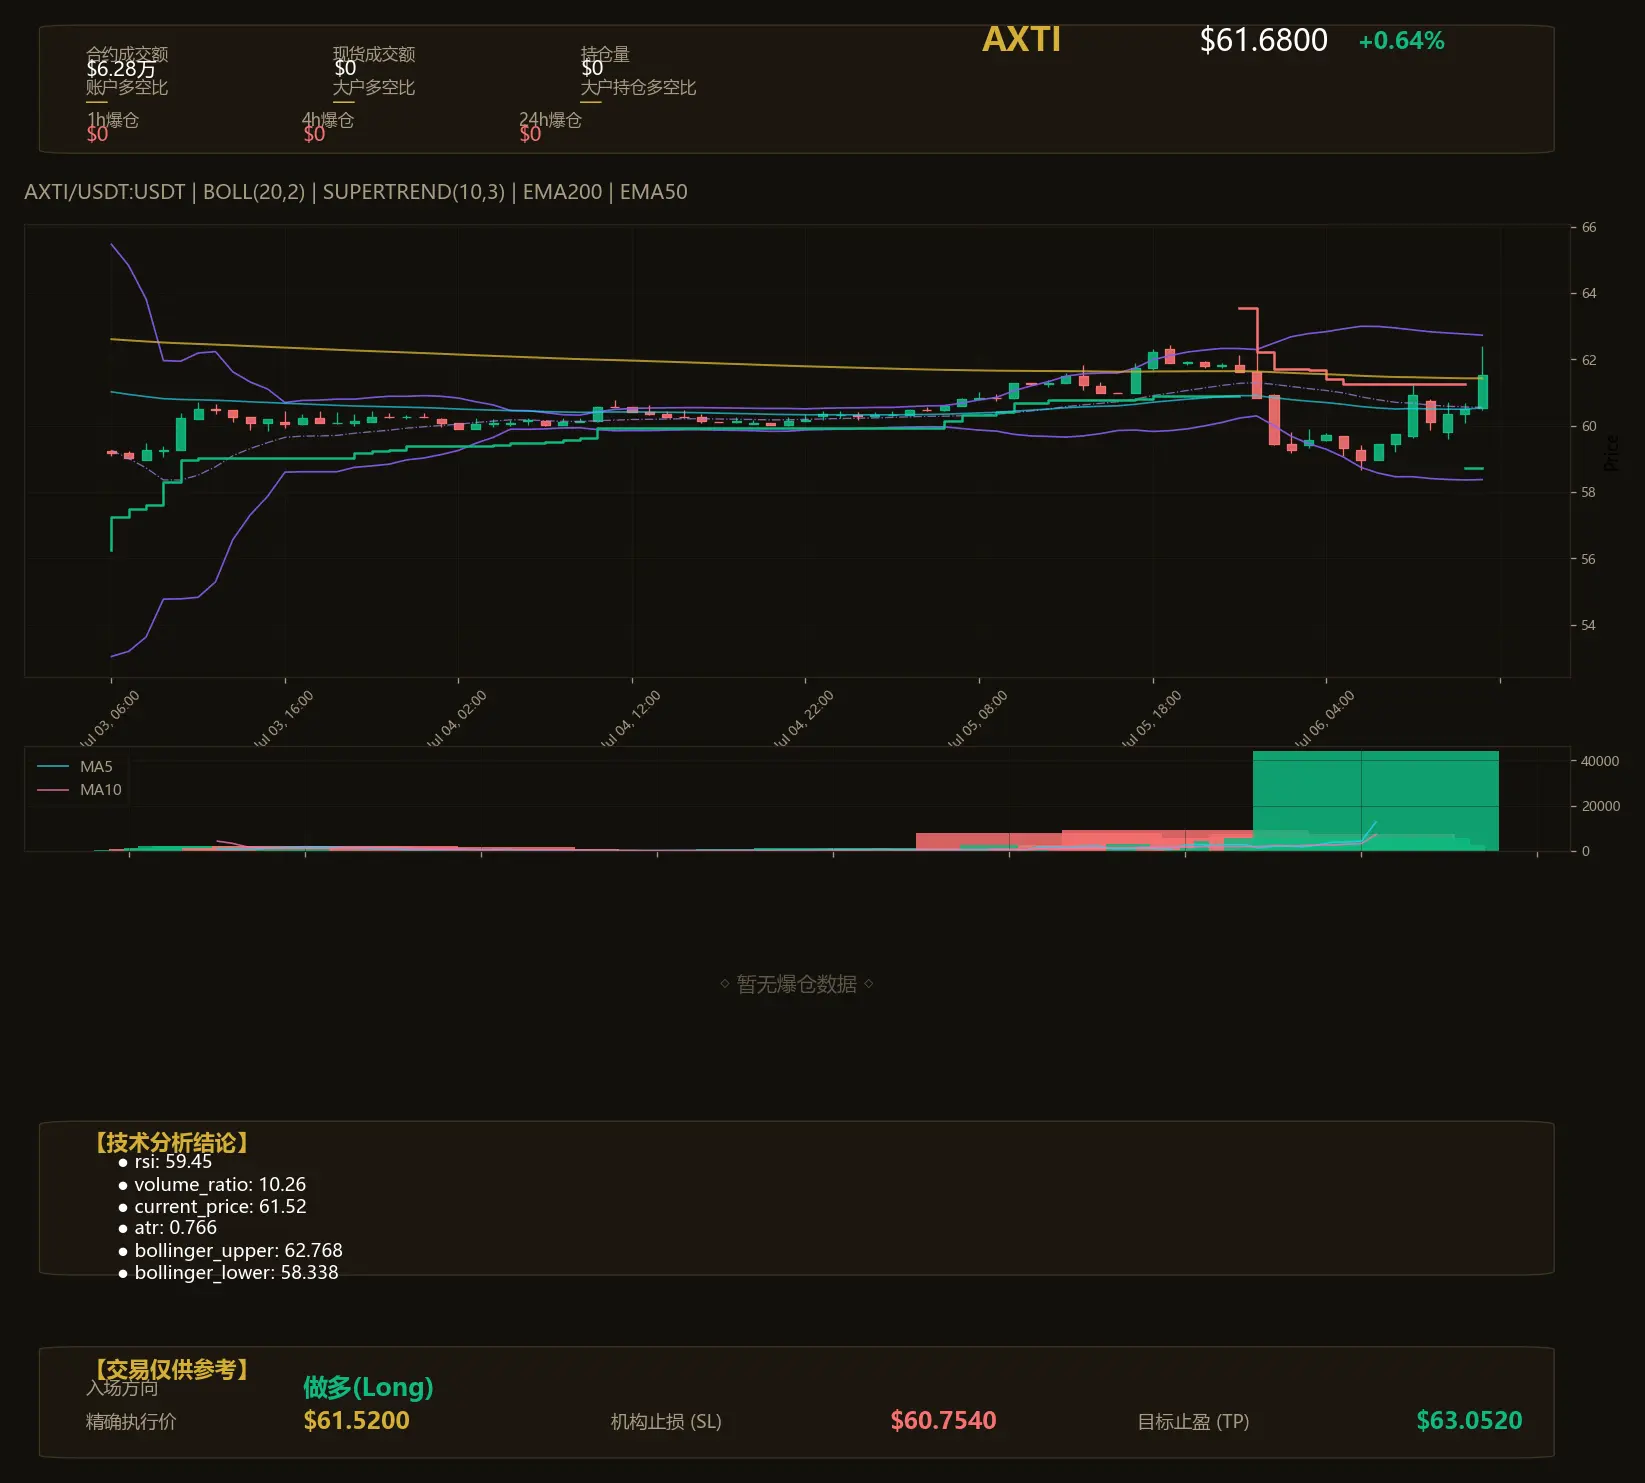
Task: Select the 20000 volume axis label
Action: click(1600, 806)
